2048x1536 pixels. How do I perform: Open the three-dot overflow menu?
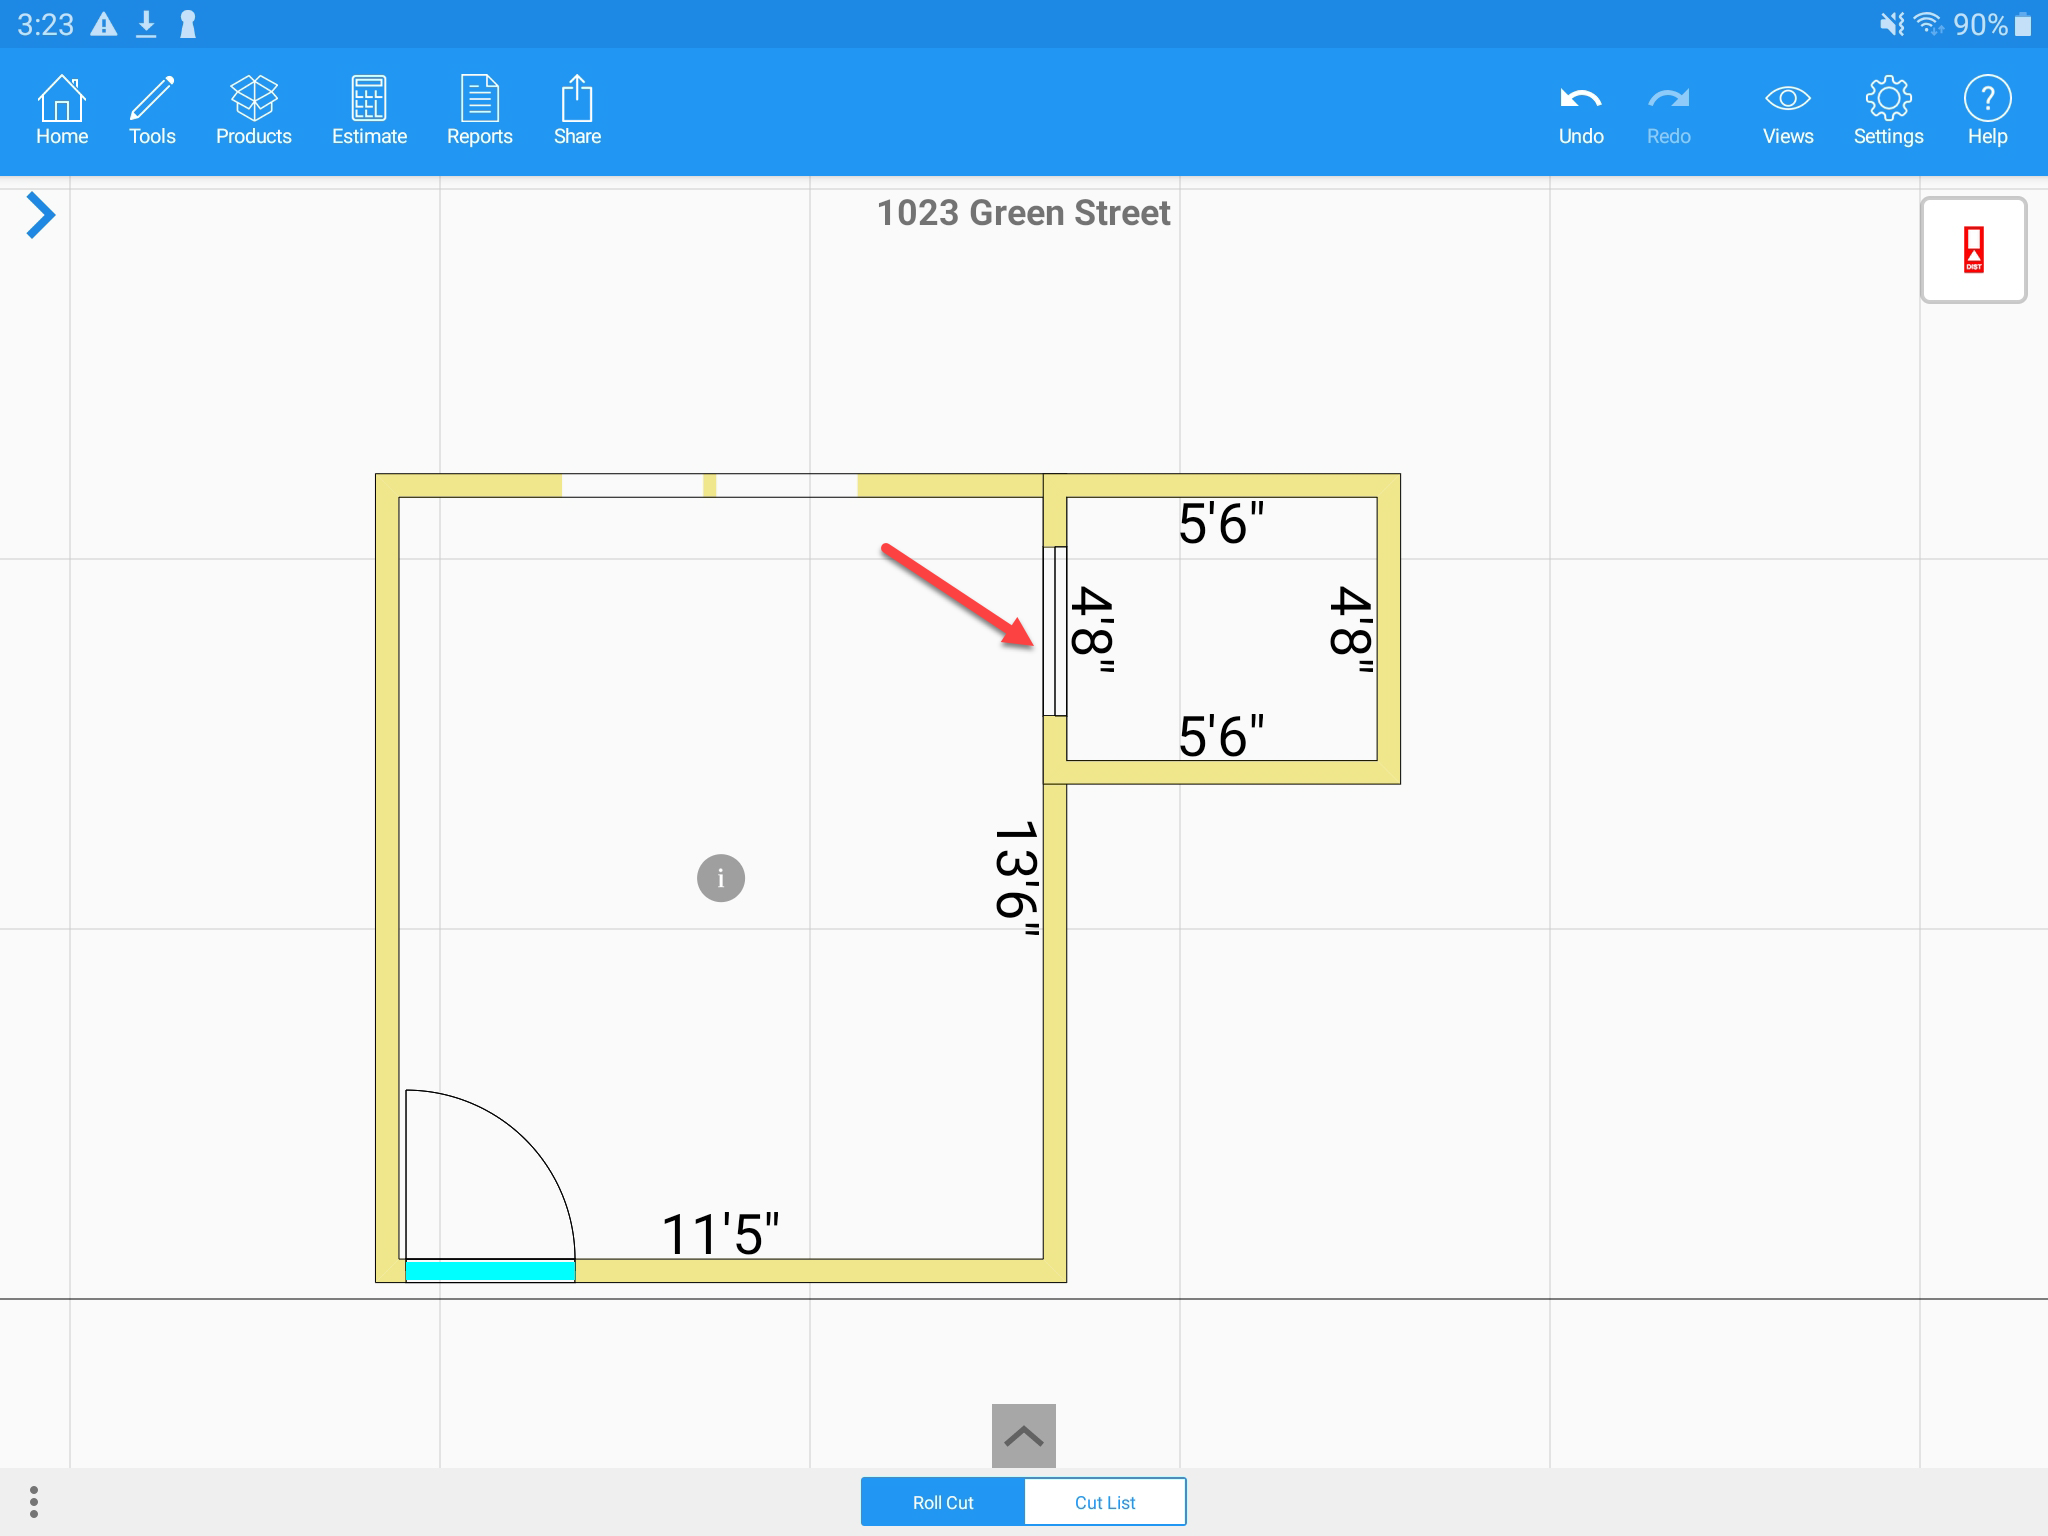click(x=34, y=1501)
